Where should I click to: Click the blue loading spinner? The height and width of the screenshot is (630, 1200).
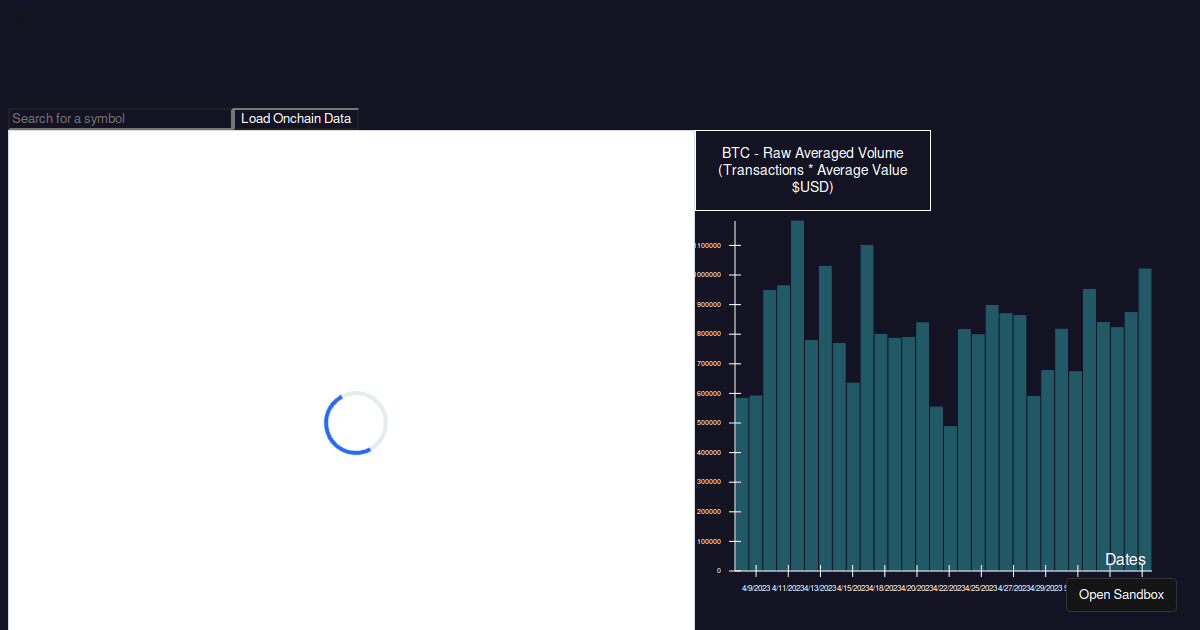click(x=355, y=423)
